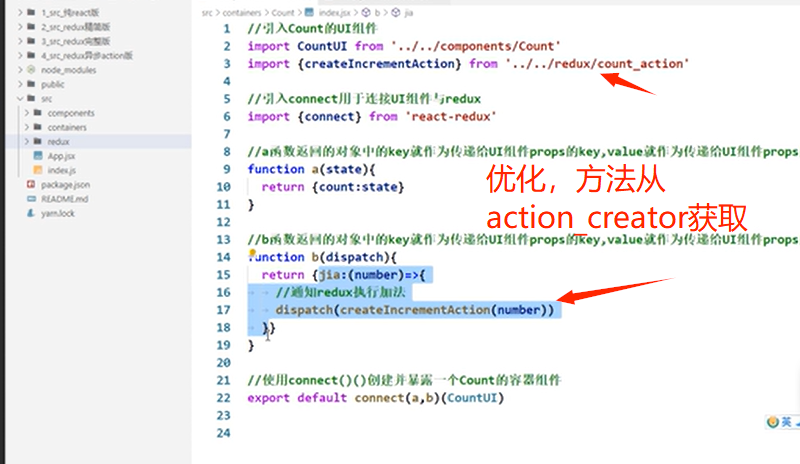Open index.js in the explorer
This screenshot has width=800, height=464.
pyautogui.click(x=61, y=170)
